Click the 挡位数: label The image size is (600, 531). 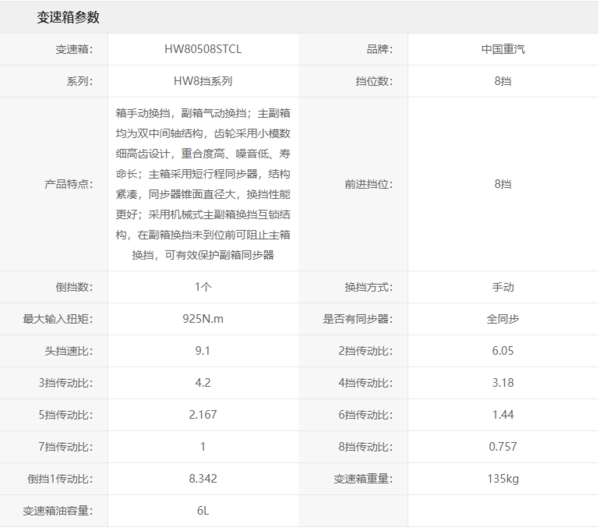pos(374,81)
